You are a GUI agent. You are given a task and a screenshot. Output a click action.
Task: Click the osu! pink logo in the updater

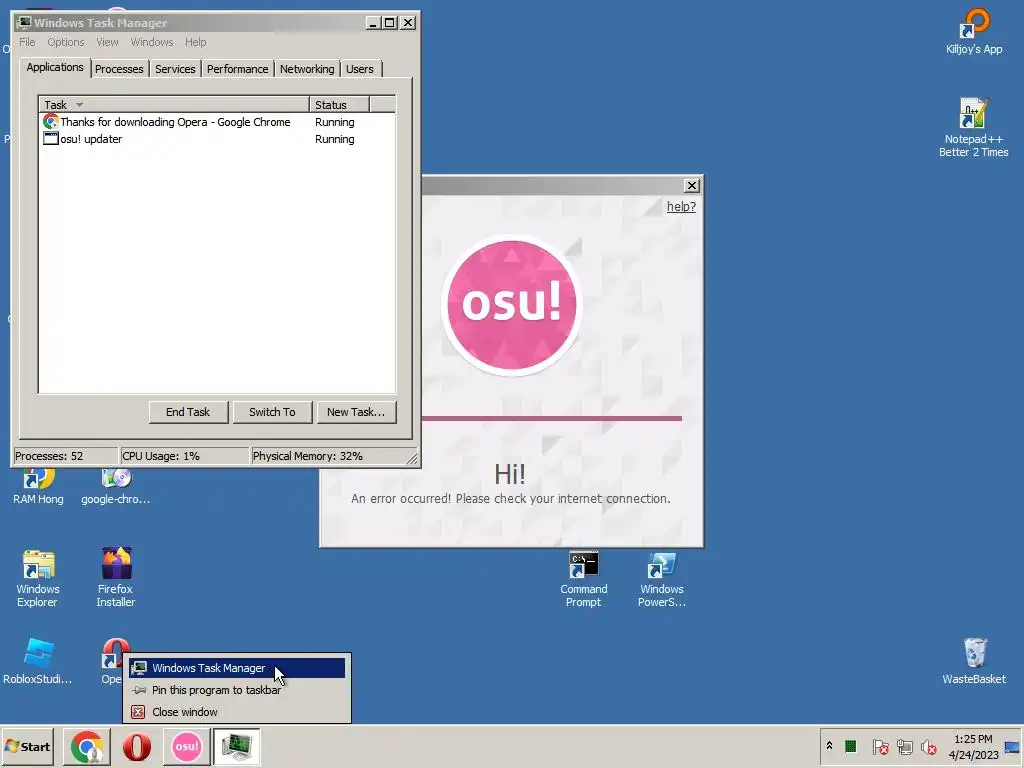(511, 304)
